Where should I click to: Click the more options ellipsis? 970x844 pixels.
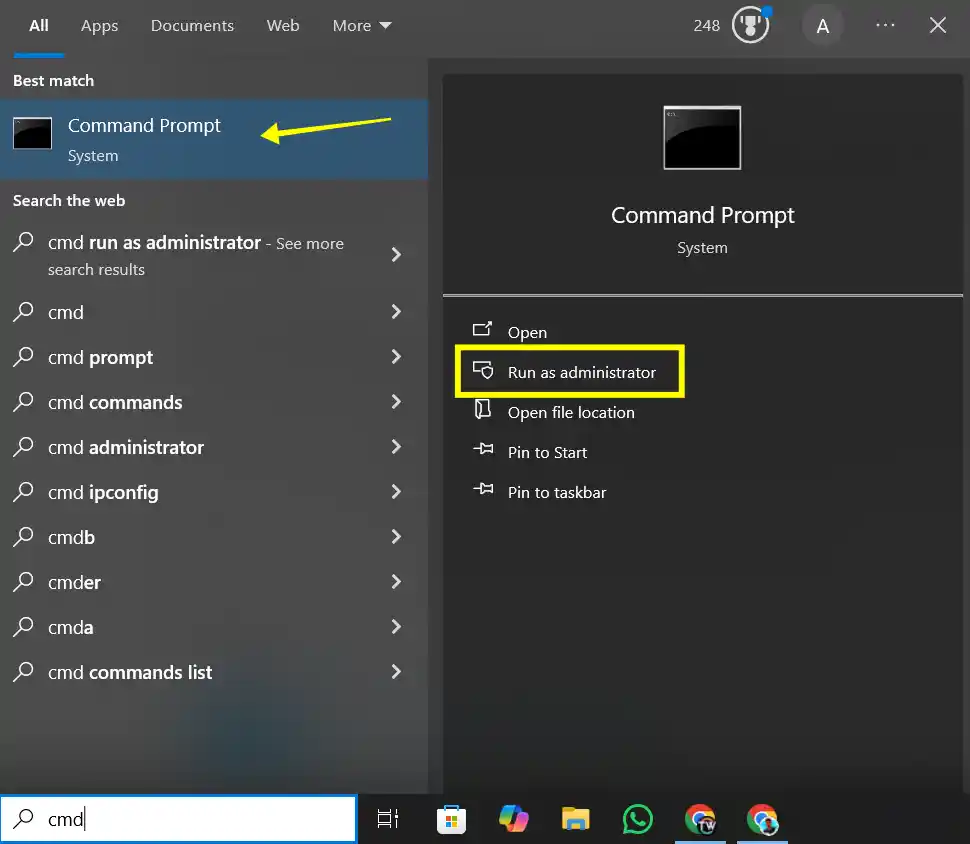[885, 25]
